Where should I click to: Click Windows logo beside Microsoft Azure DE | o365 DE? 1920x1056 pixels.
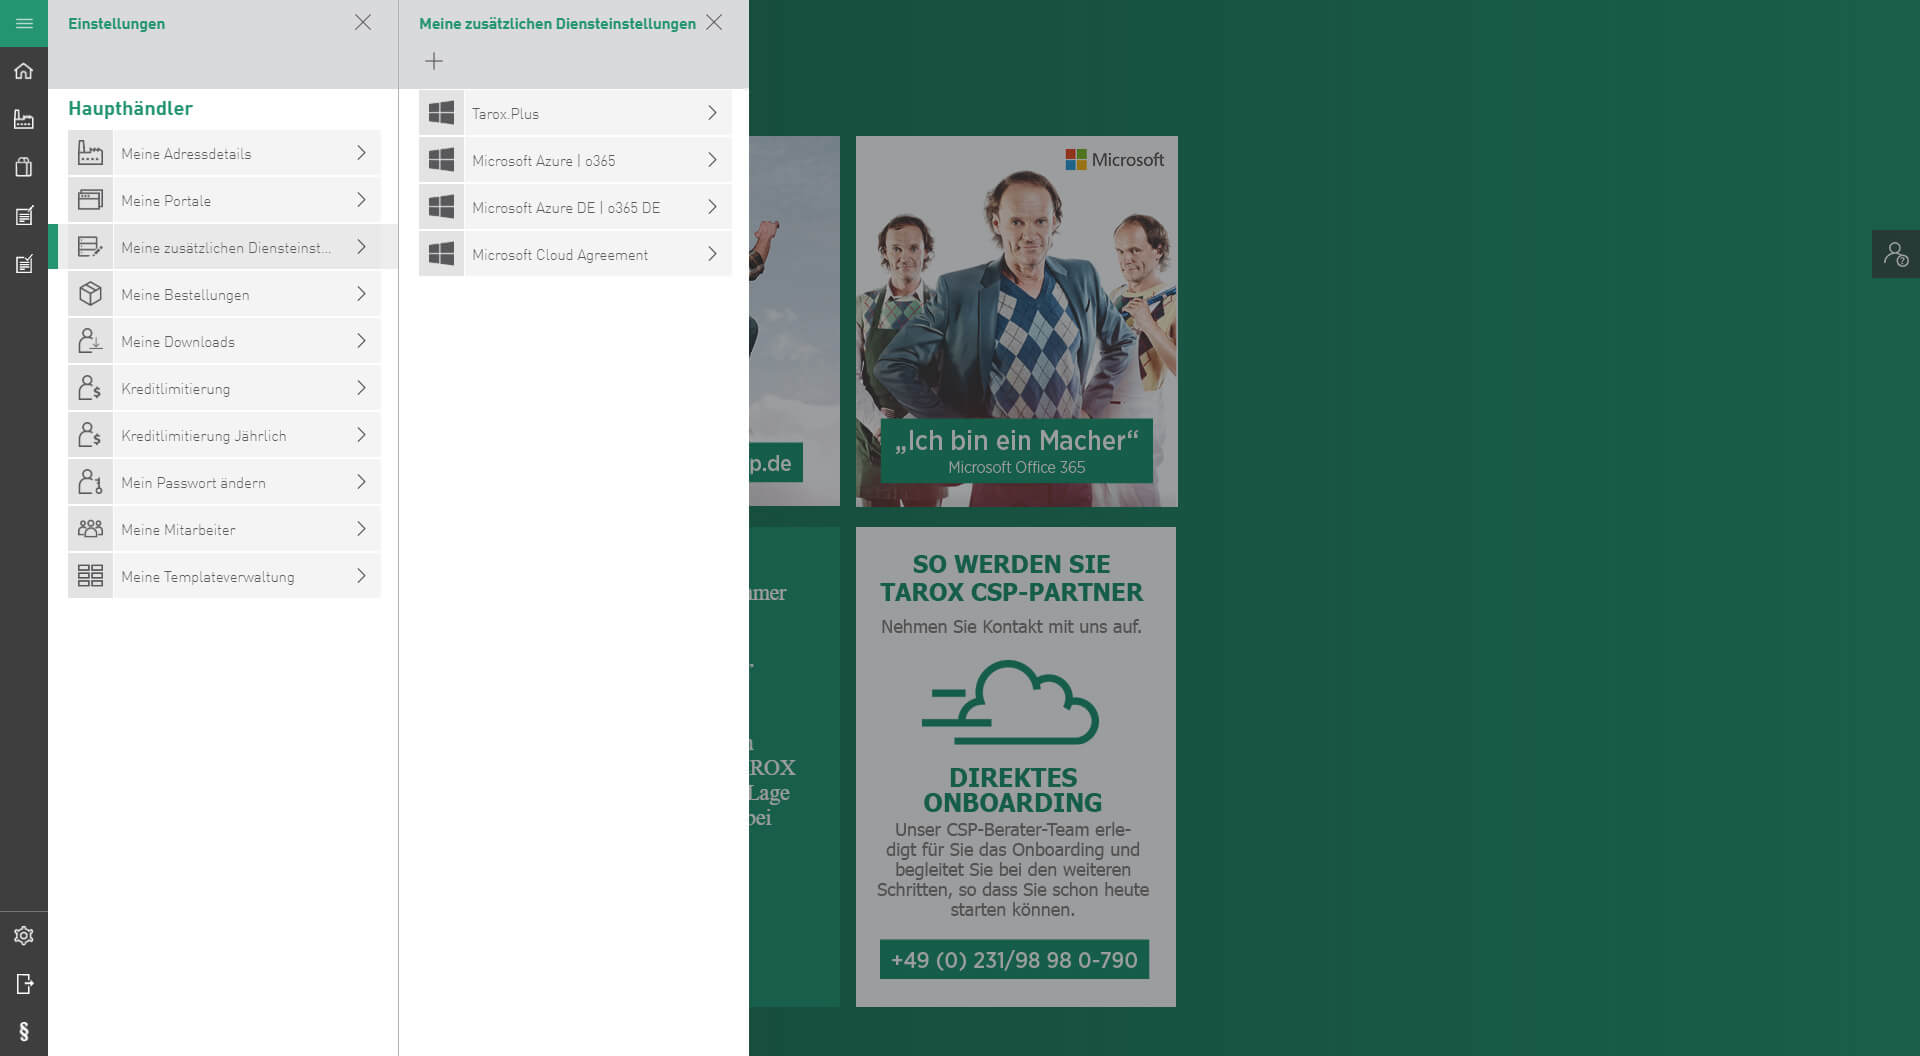[441, 207]
